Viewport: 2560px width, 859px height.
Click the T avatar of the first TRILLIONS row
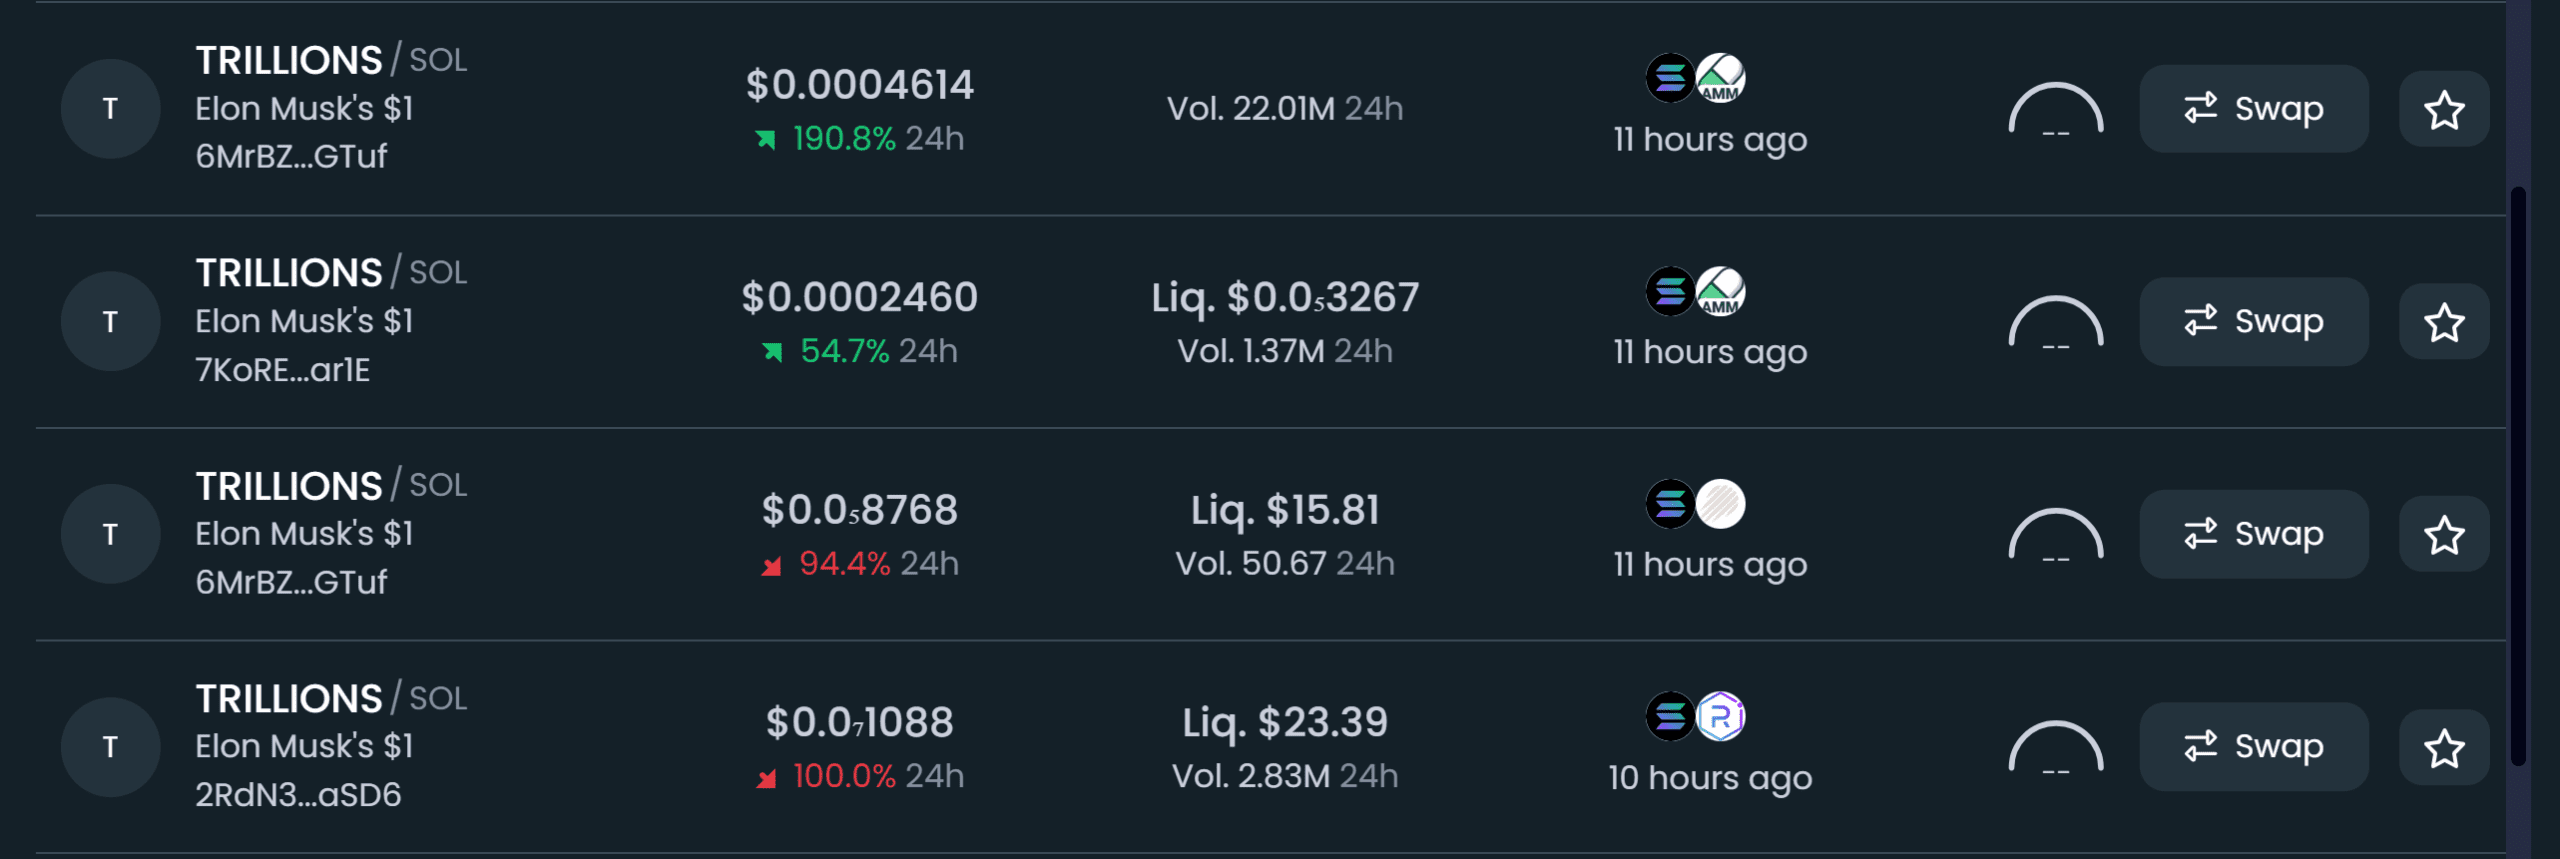pos(110,109)
